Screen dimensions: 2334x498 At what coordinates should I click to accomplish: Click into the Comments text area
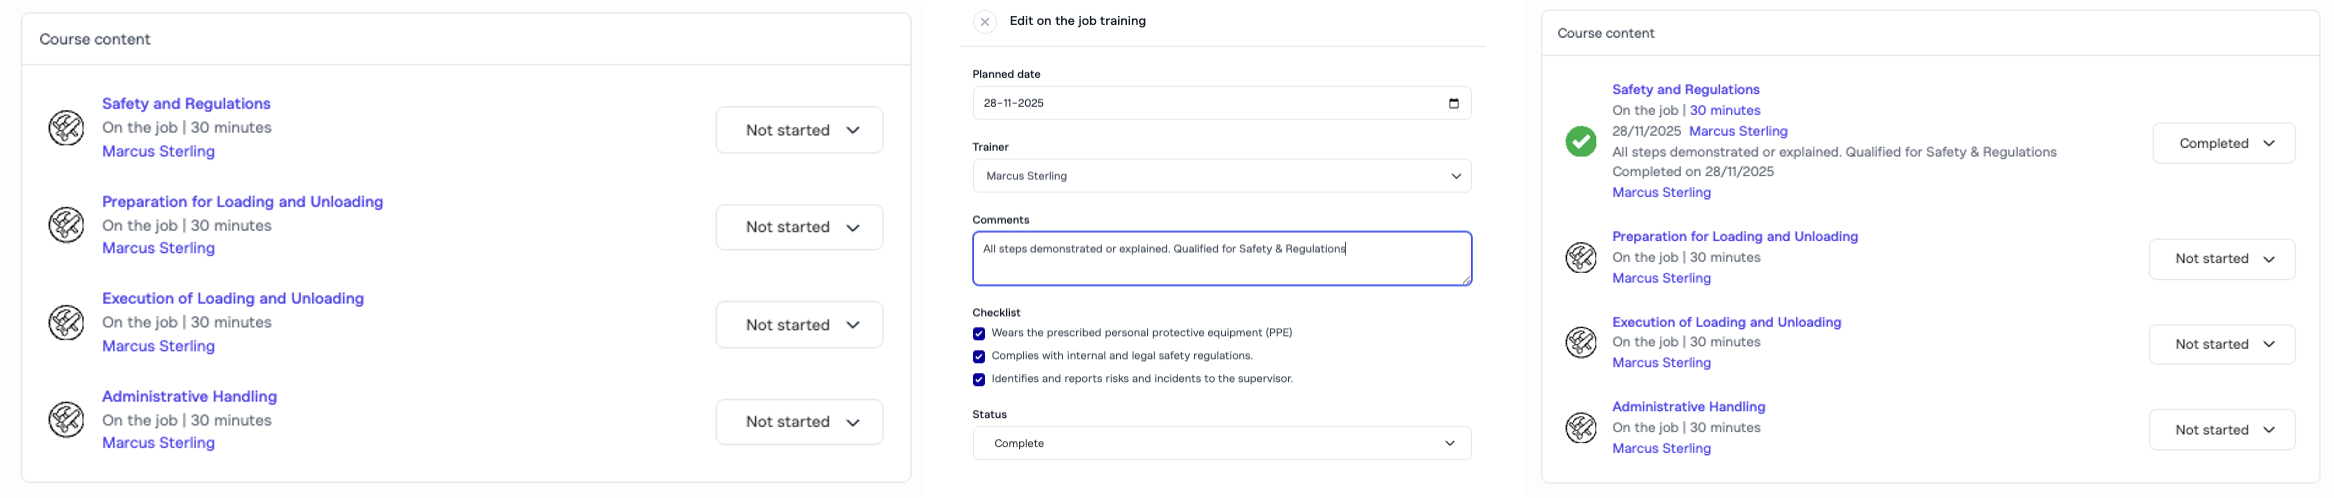point(1221,259)
